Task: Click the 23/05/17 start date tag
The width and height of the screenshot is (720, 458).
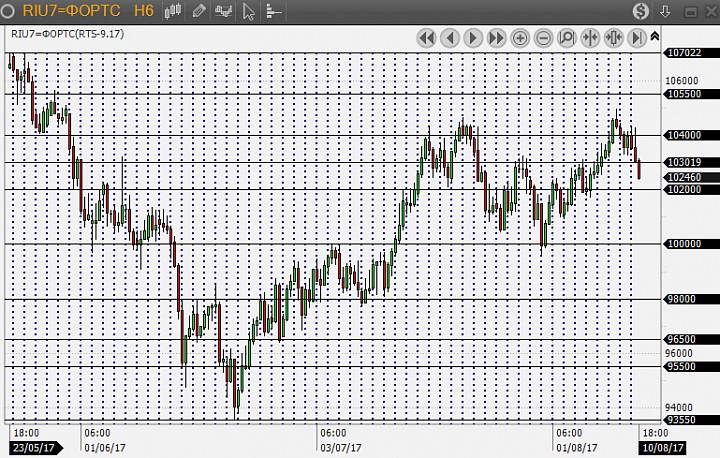Action: pos(36,447)
